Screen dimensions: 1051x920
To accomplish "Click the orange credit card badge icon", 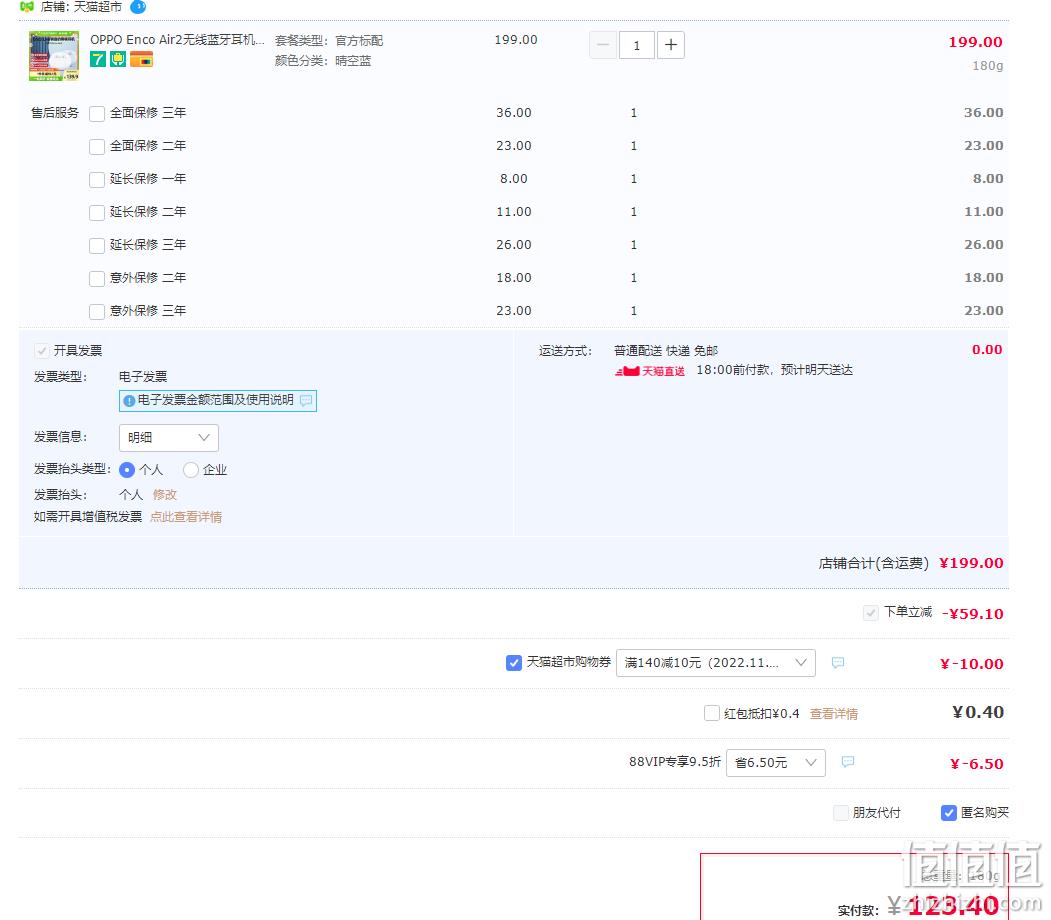I will click(x=141, y=60).
